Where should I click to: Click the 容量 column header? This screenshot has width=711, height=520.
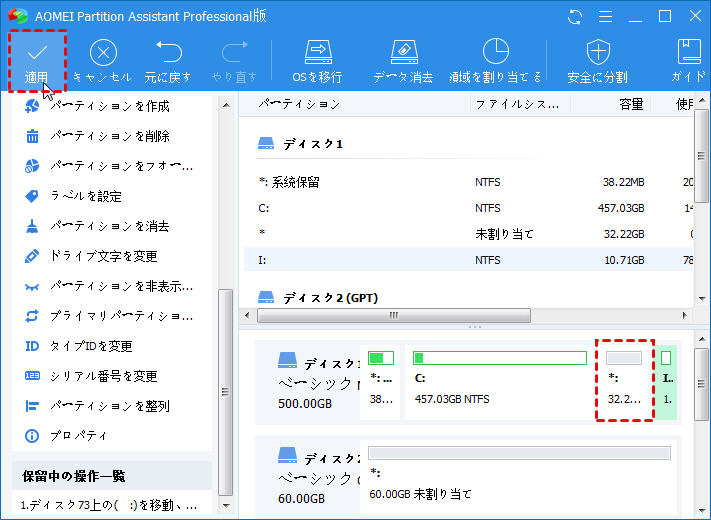(x=631, y=105)
